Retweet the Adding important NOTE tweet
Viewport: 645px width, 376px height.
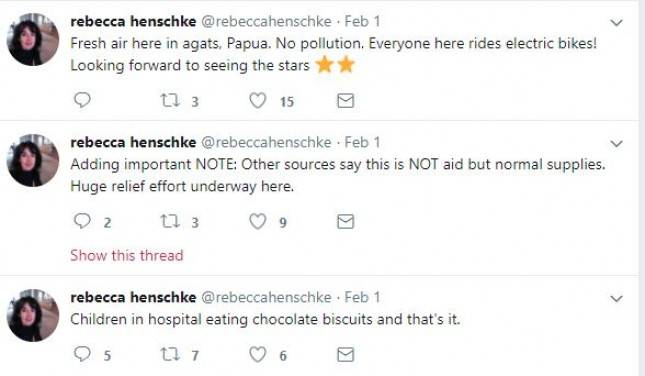tap(169, 221)
